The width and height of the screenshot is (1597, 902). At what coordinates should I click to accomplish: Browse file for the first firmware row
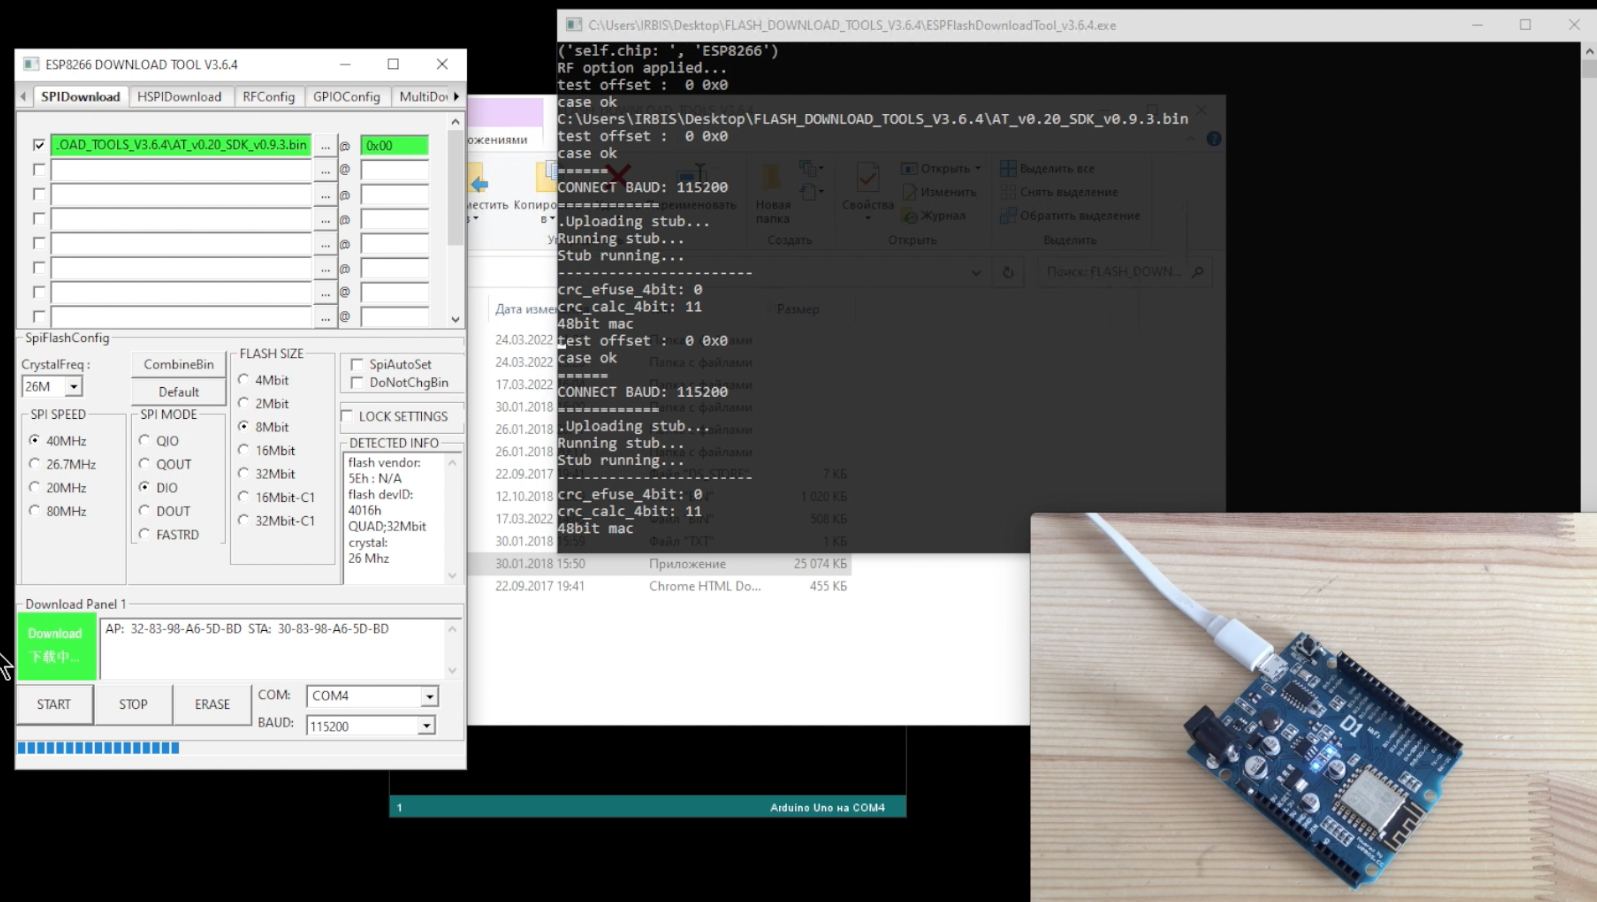[325, 146]
